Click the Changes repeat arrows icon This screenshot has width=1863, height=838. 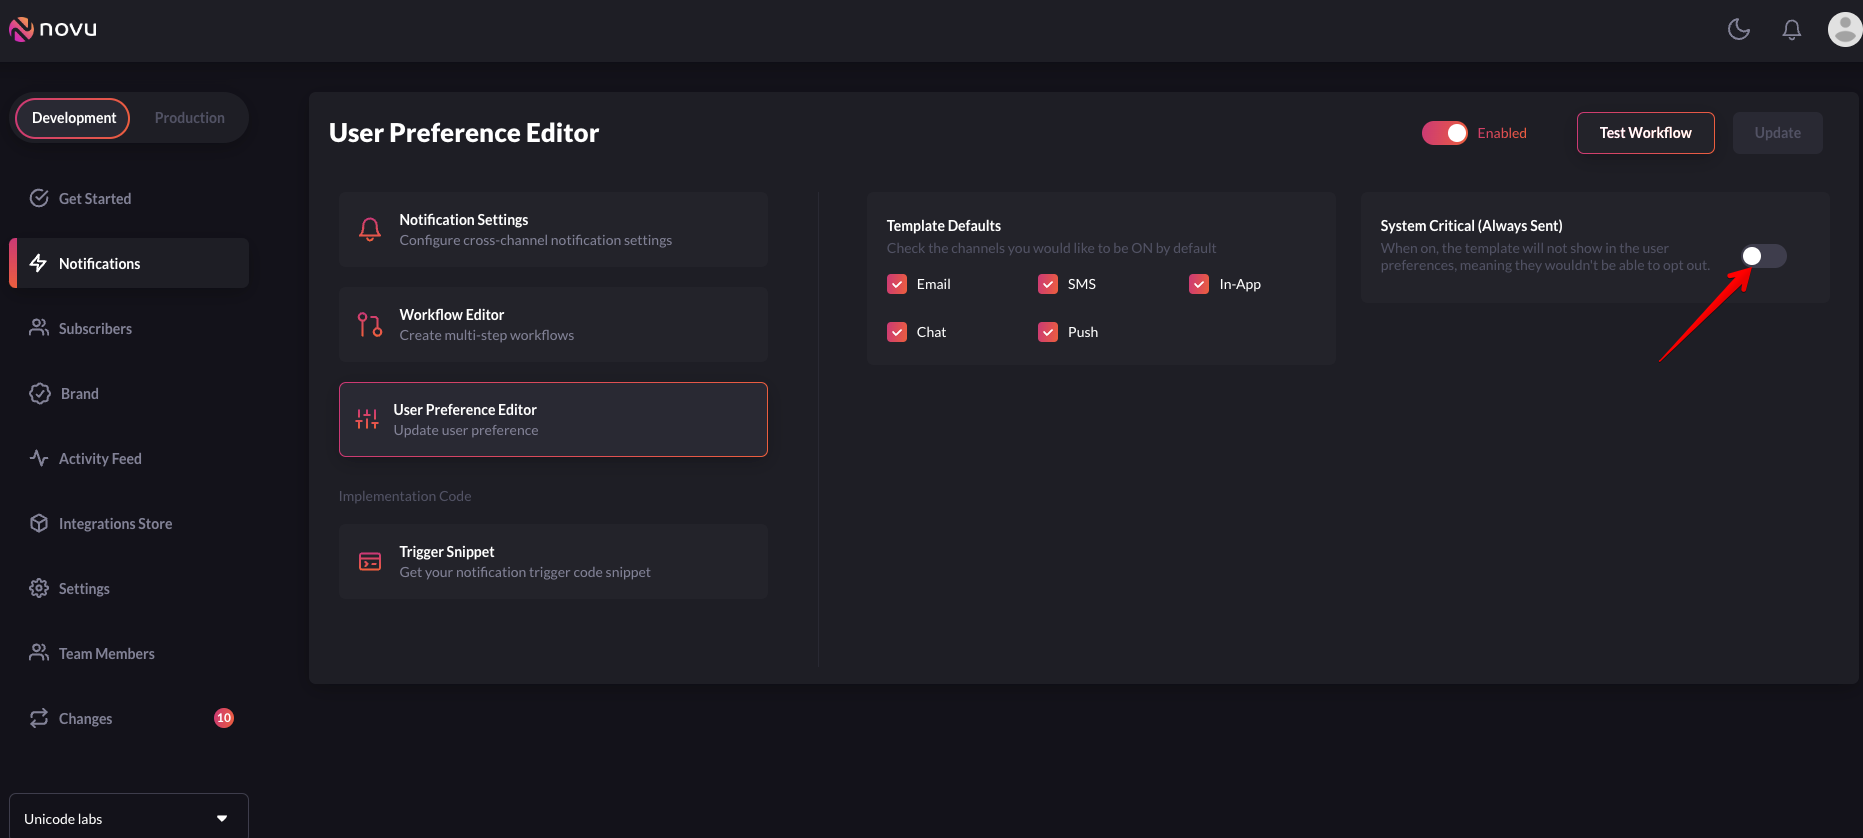[39, 718]
